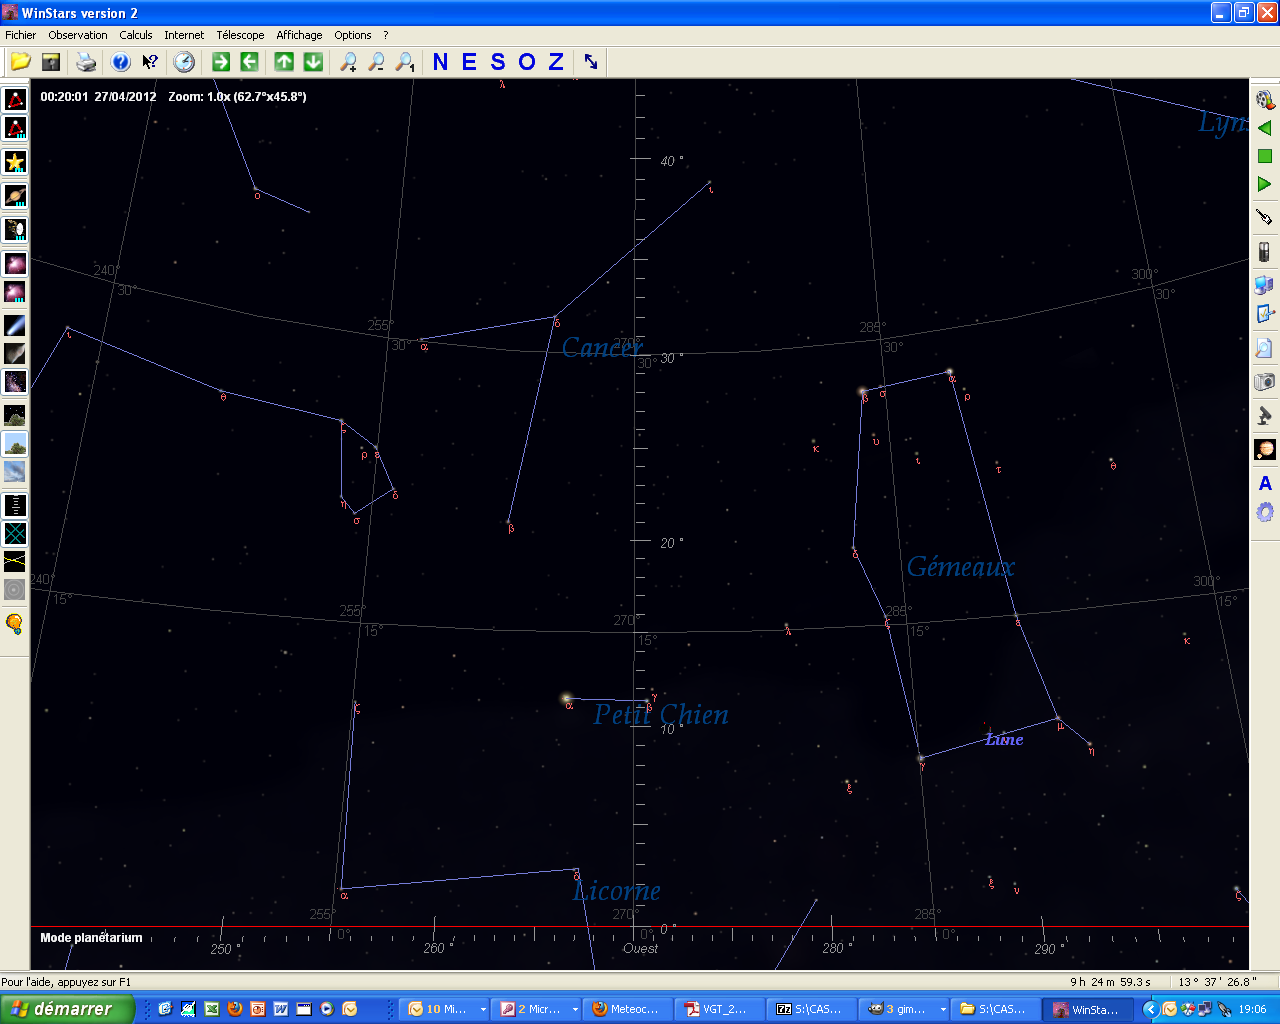The image size is (1280, 1024).
Task: Open the Télescope menu
Action: [240, 35]
